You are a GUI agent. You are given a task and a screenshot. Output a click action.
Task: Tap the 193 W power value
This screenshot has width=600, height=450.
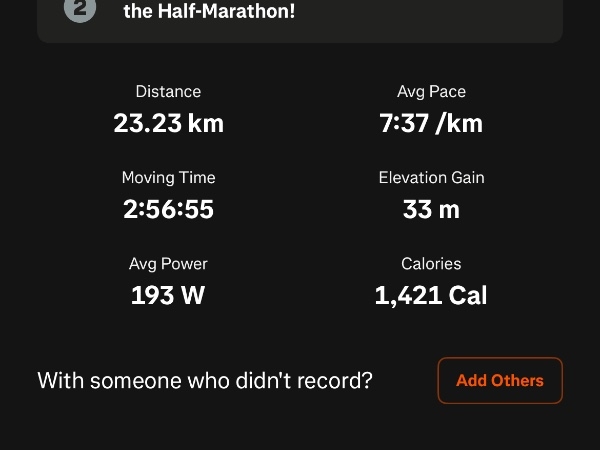[x=168, y=295]
